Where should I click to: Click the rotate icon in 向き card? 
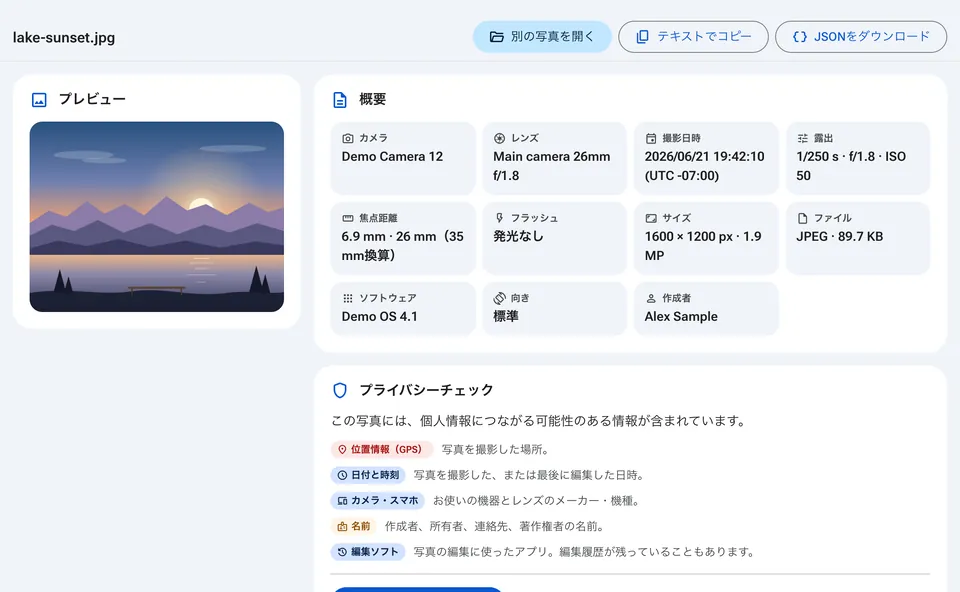[x=500, y=298]
